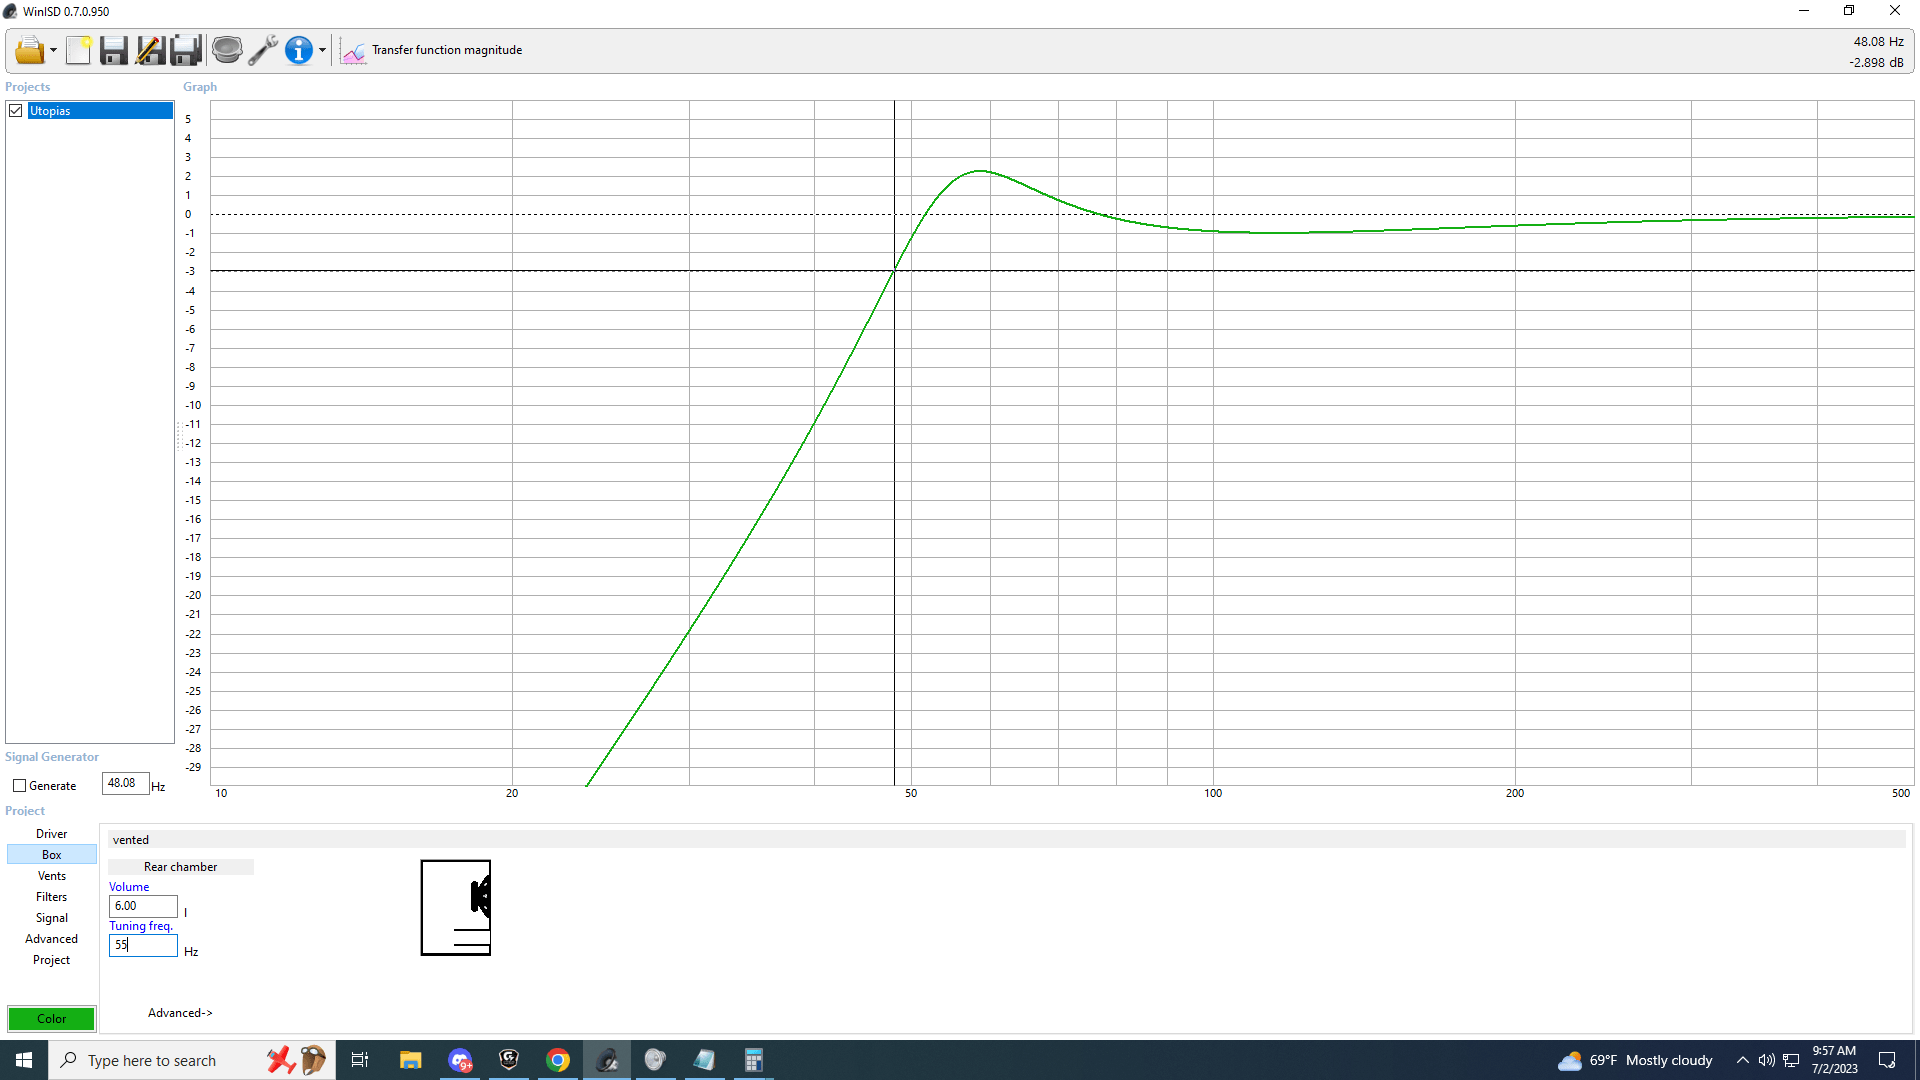Click the green Color swatch button
Image resolution: width=1920 pixels, height=1080 pixels.
[x=52, y=1019]
